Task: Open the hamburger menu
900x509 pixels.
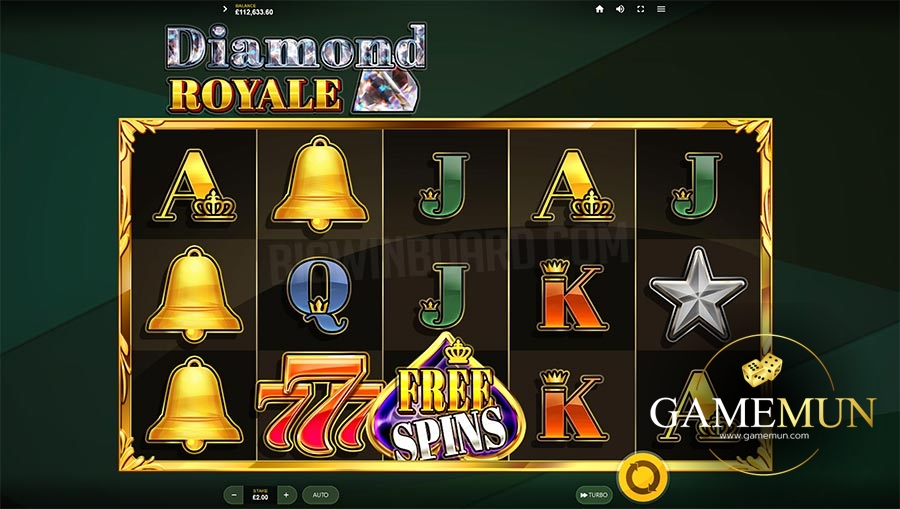Action: tap(661, 9)
